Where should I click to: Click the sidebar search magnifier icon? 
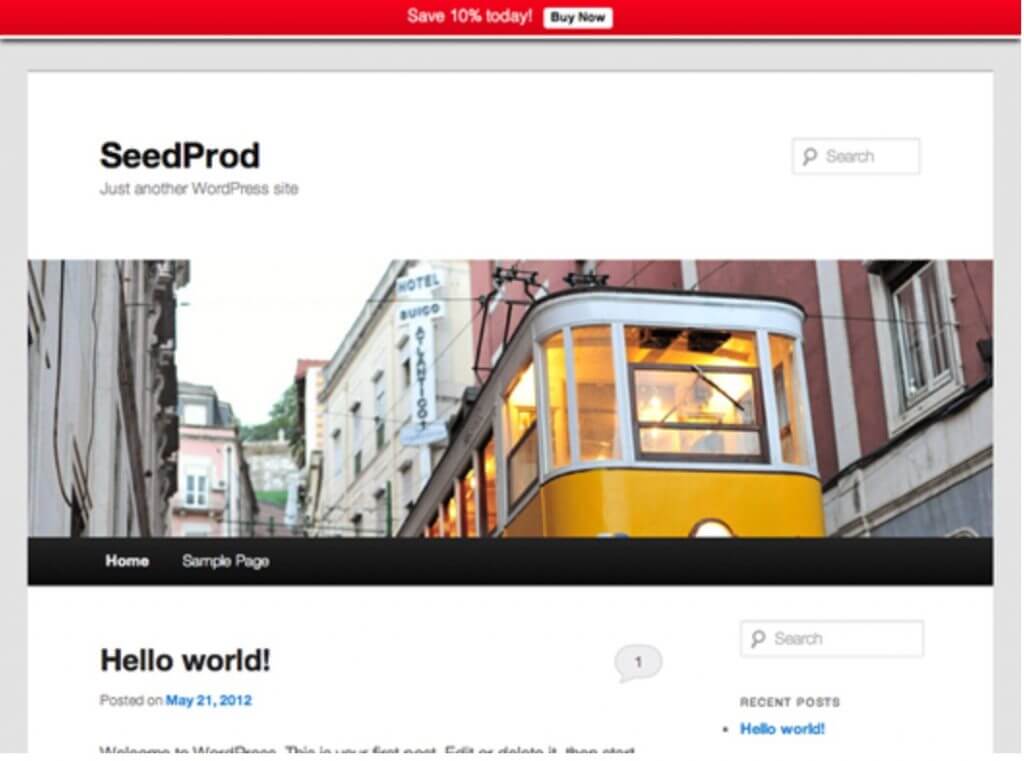click(x=758, y=638)
